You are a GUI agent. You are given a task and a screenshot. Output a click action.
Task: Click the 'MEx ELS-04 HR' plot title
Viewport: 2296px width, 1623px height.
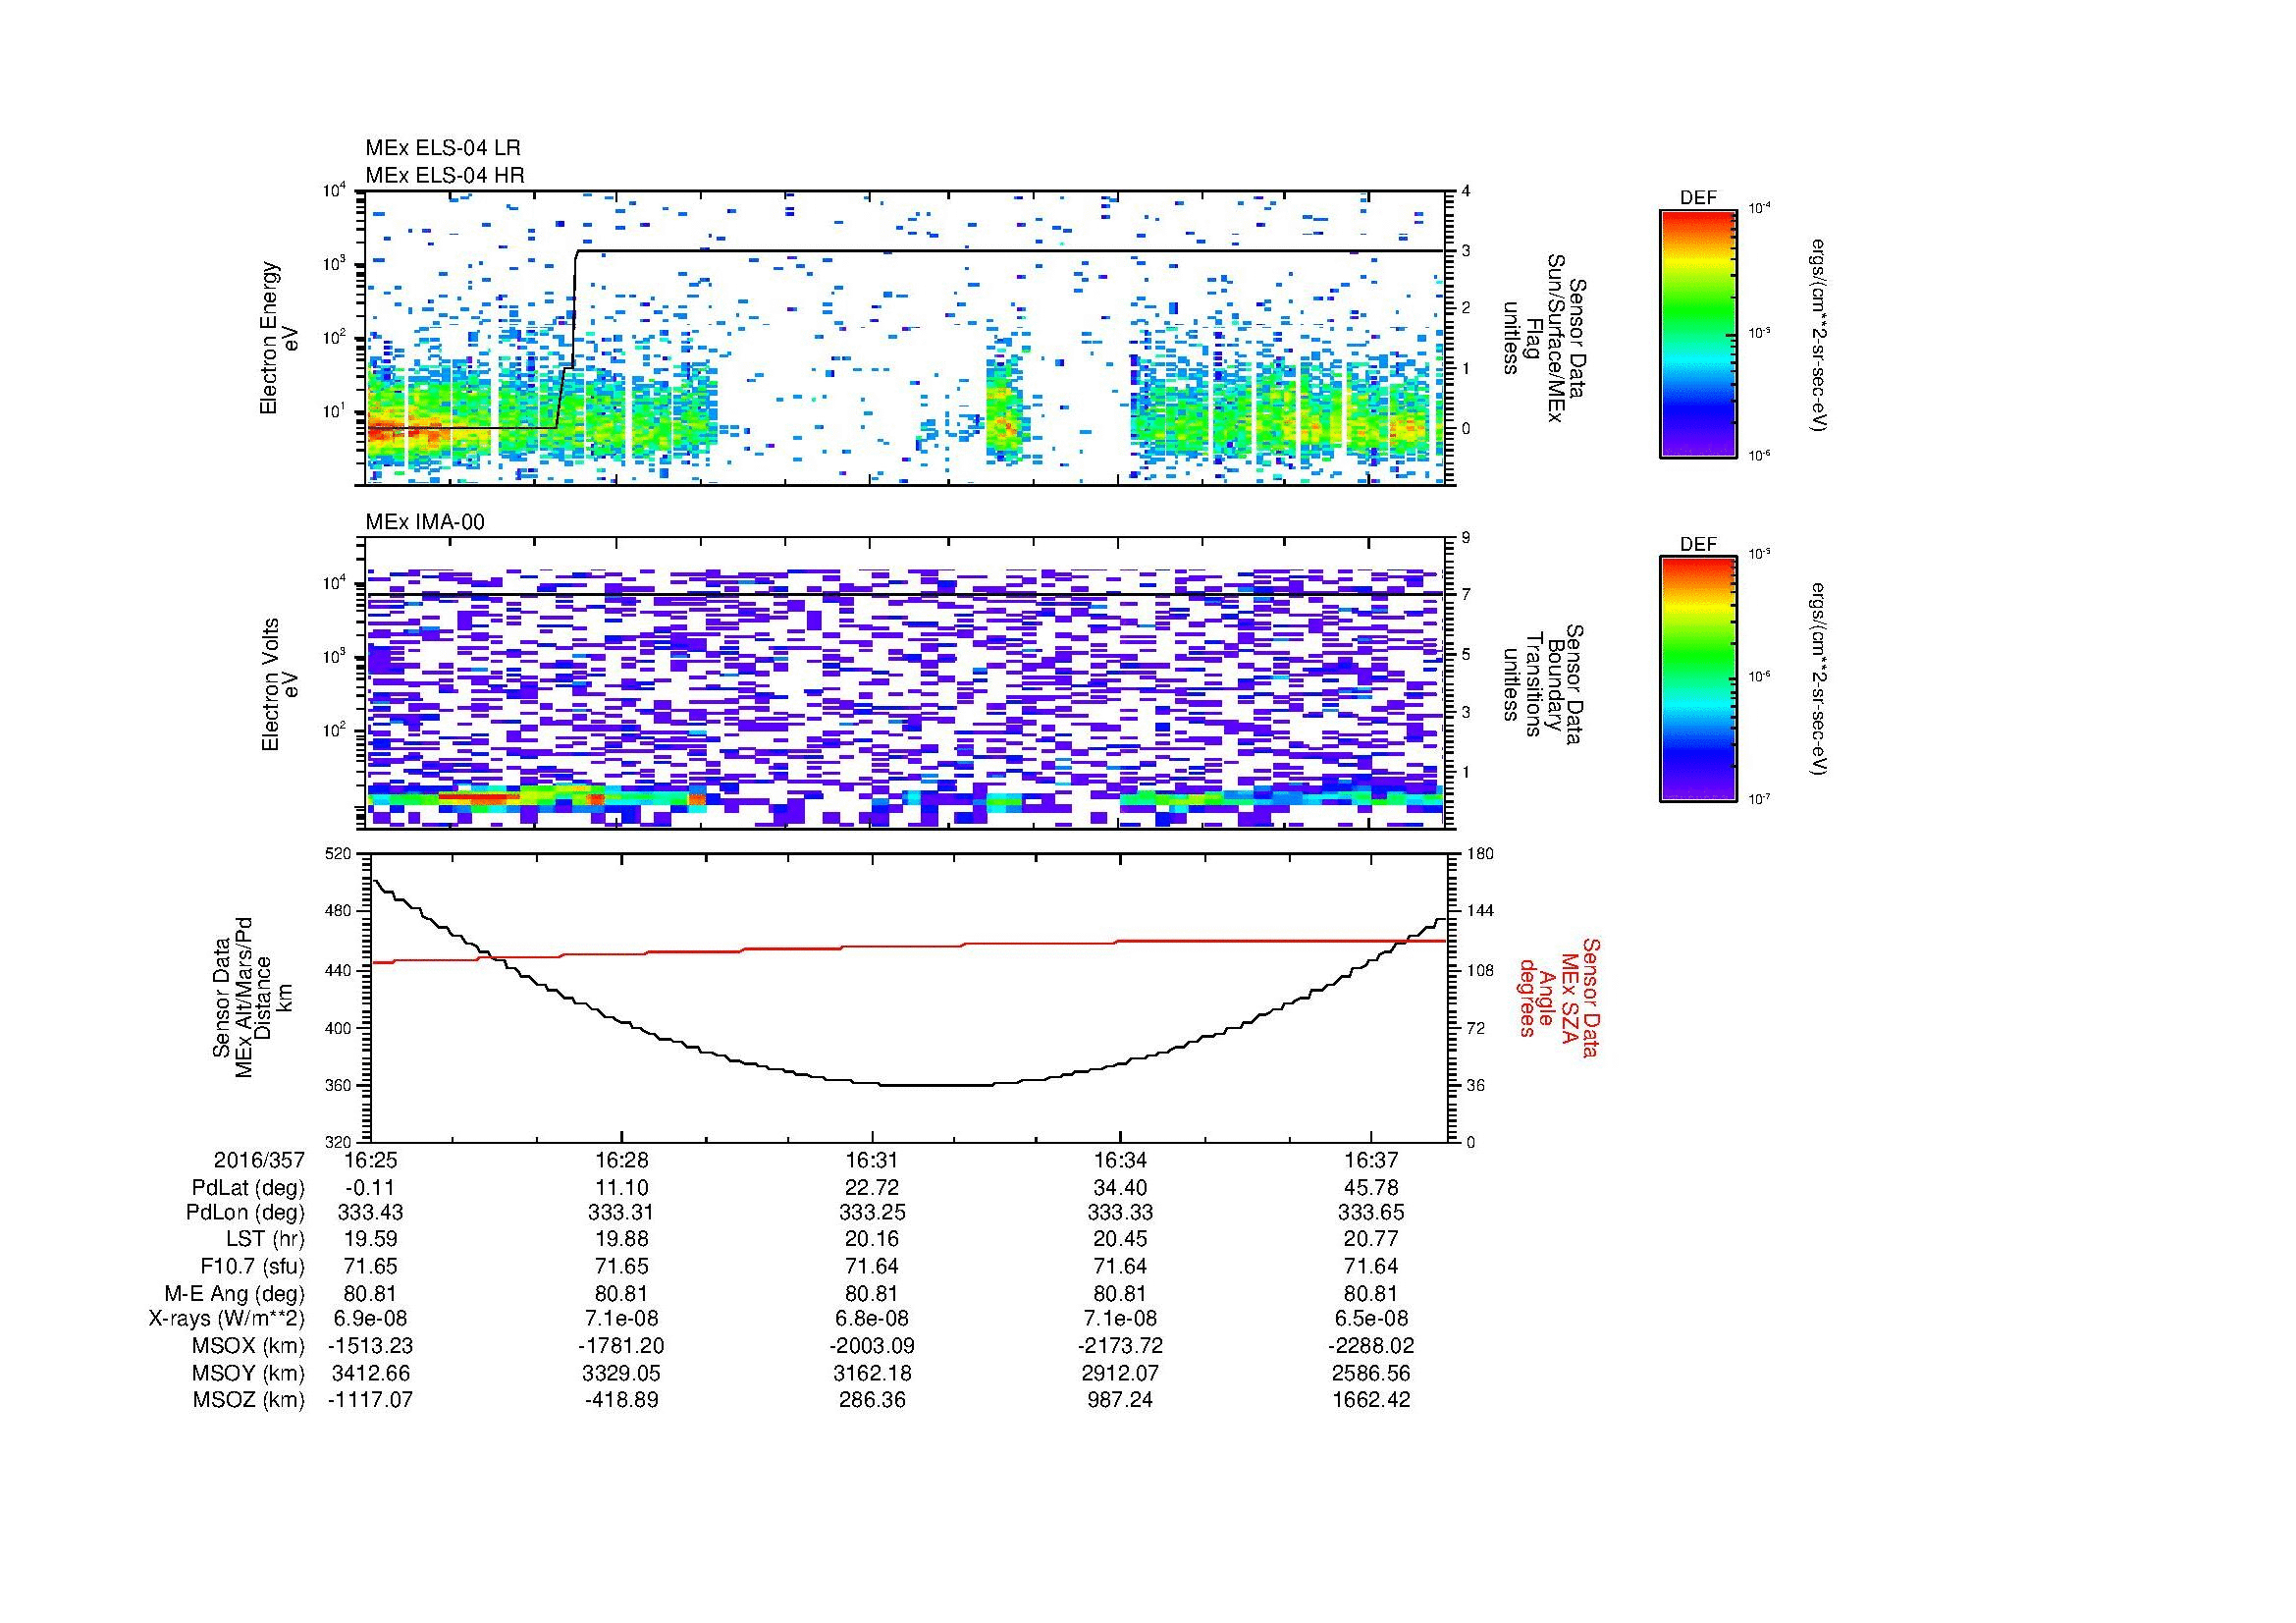pos(445,176)
